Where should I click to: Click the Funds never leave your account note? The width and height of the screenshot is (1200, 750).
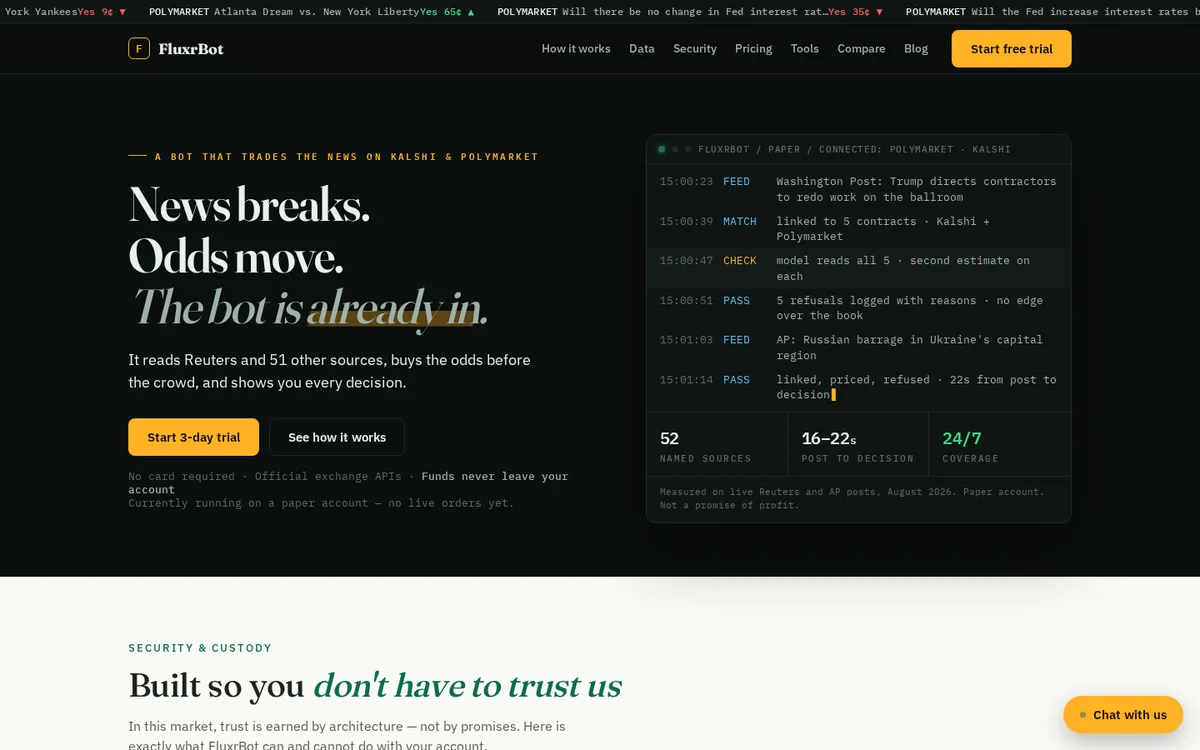pyautogui.click(x=348, y=483)
